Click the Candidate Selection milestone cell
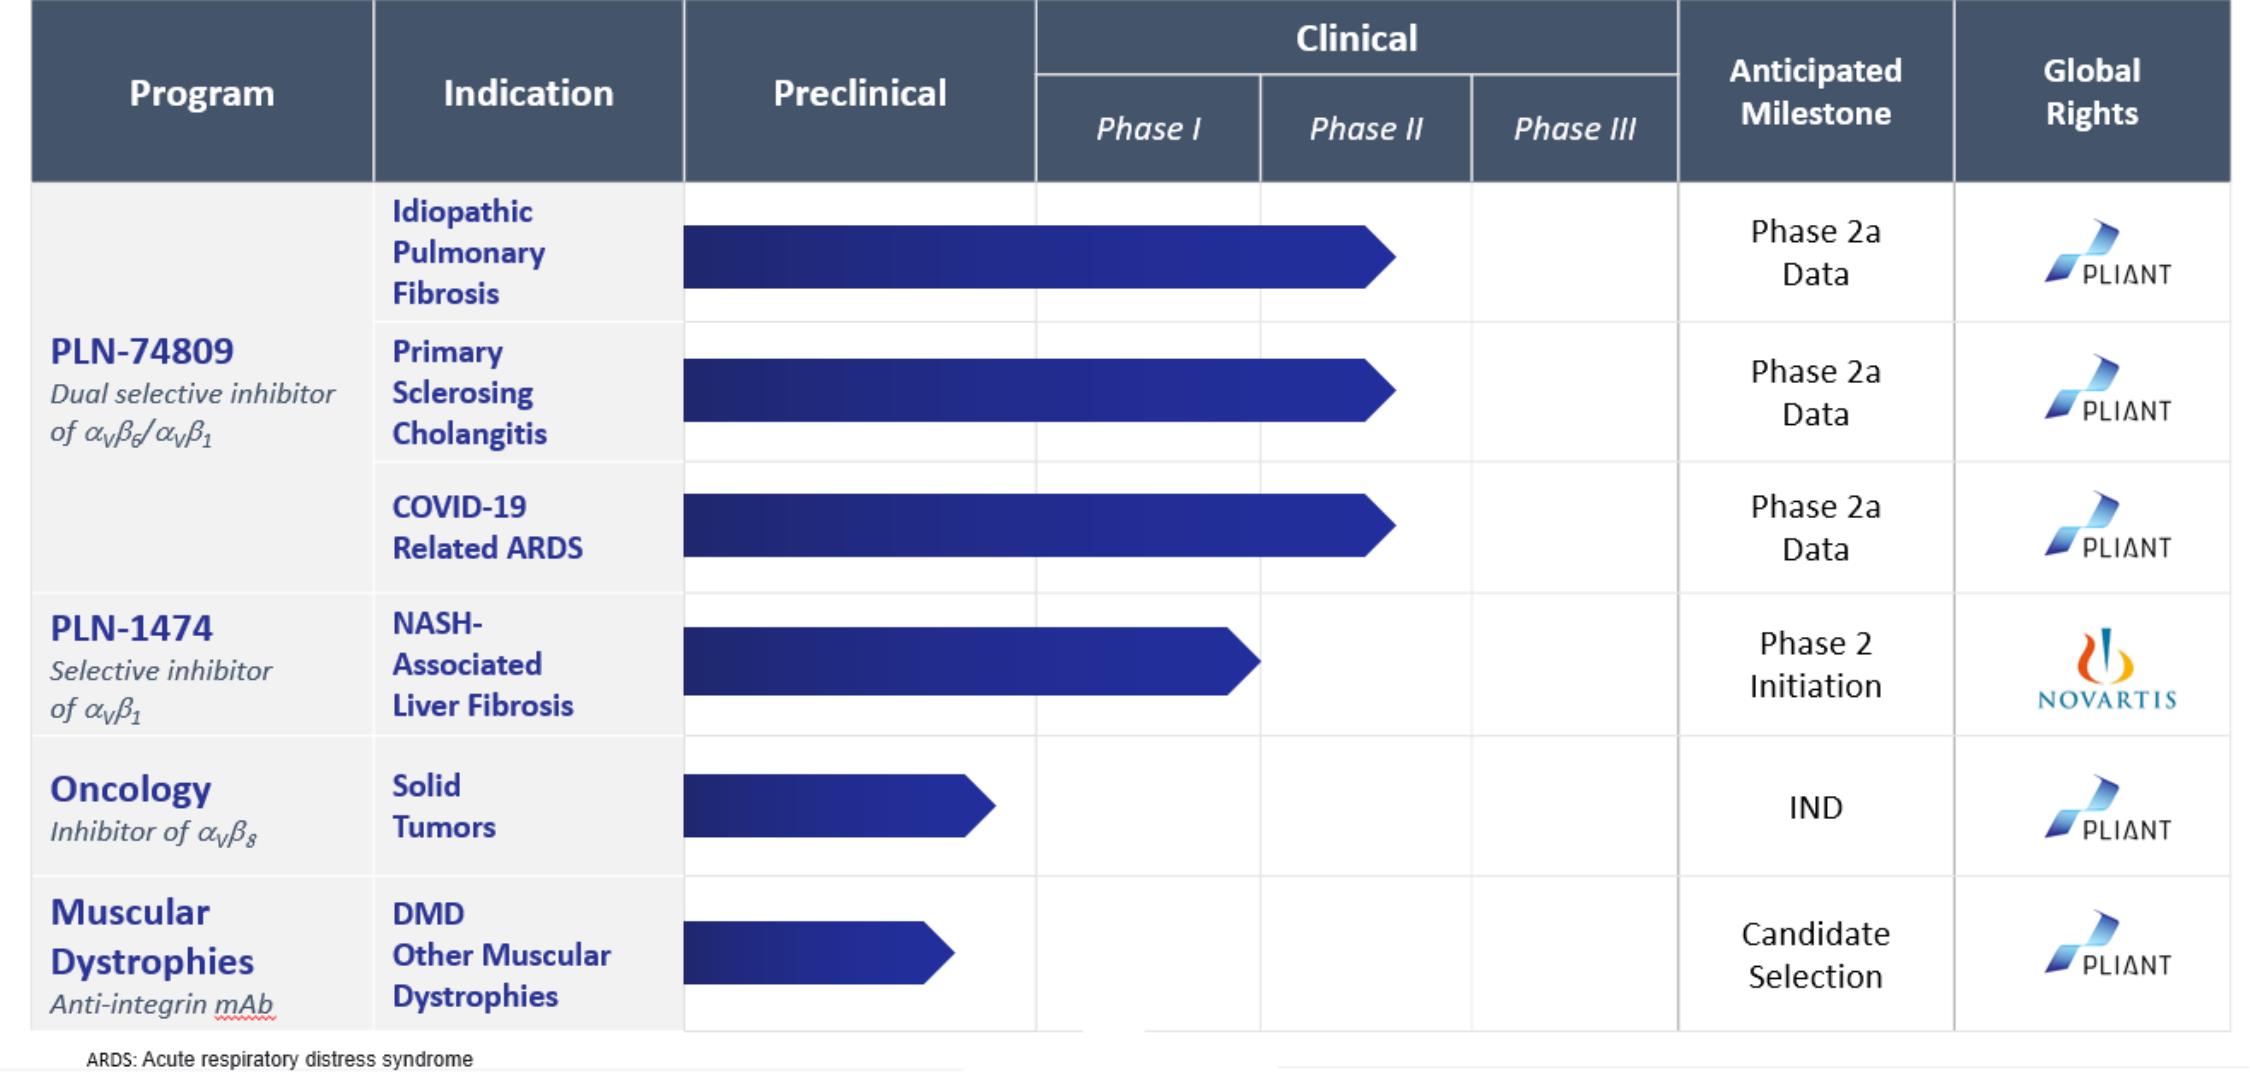This screenshot has height=1075, width=2250. [1816, 954]
